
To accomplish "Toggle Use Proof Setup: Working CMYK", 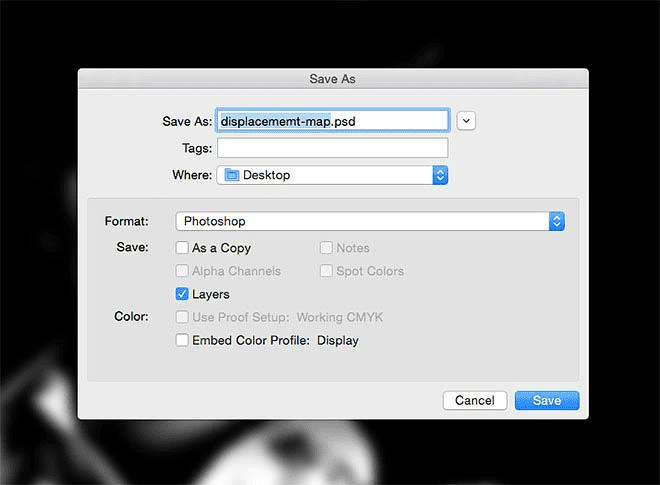I will point(182,317).
